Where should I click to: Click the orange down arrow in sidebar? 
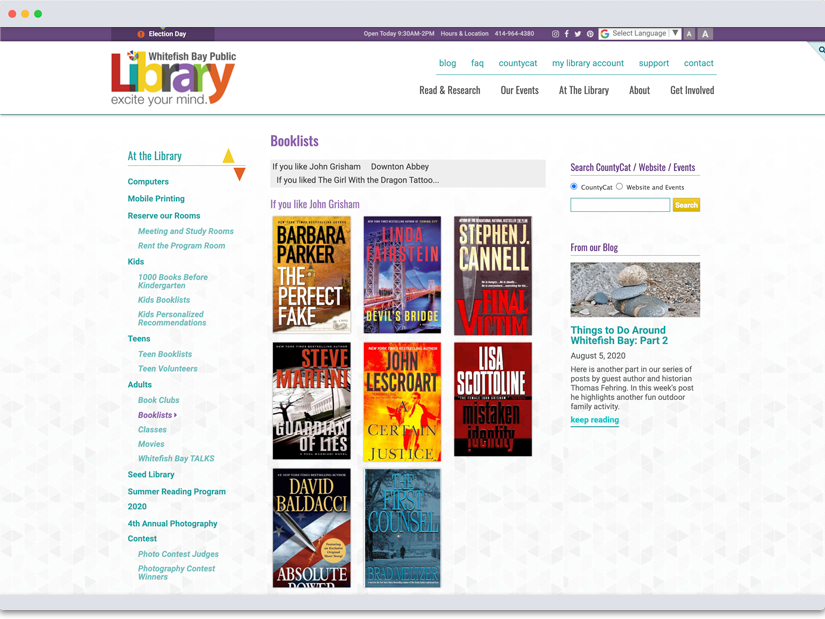click(x=239, y=175)
